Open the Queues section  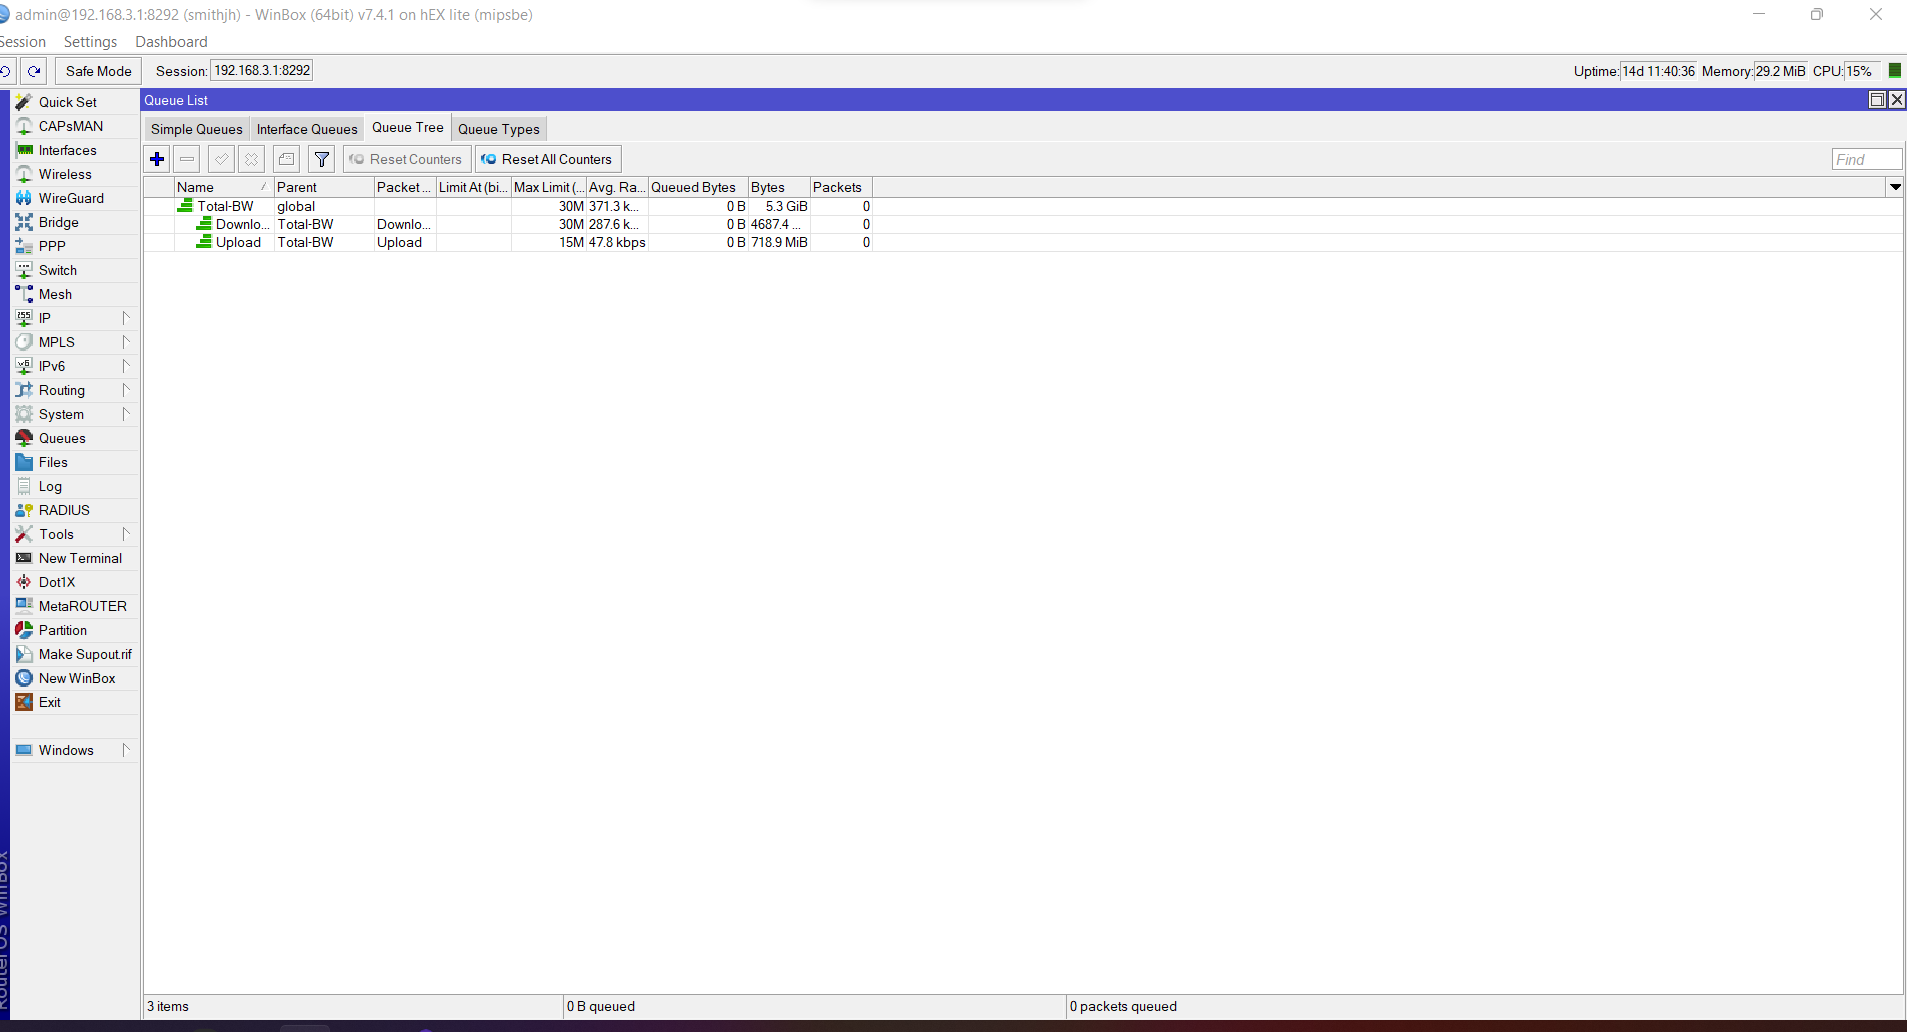[x=75, y=438]
